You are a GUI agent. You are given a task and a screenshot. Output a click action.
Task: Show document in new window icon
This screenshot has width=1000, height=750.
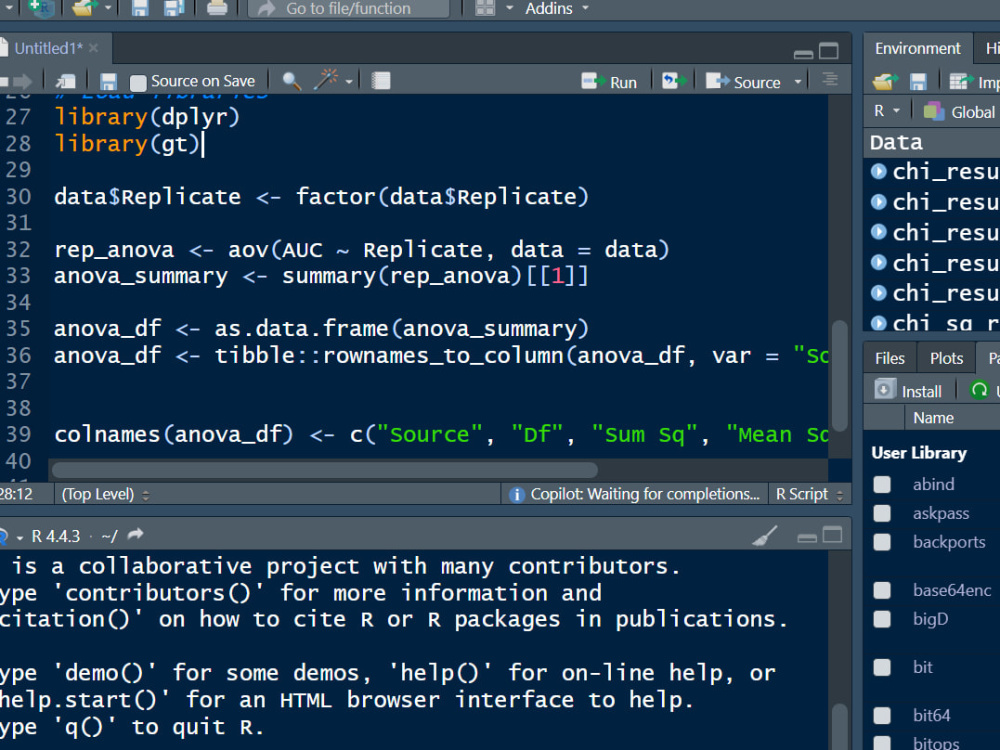(65, 82)
